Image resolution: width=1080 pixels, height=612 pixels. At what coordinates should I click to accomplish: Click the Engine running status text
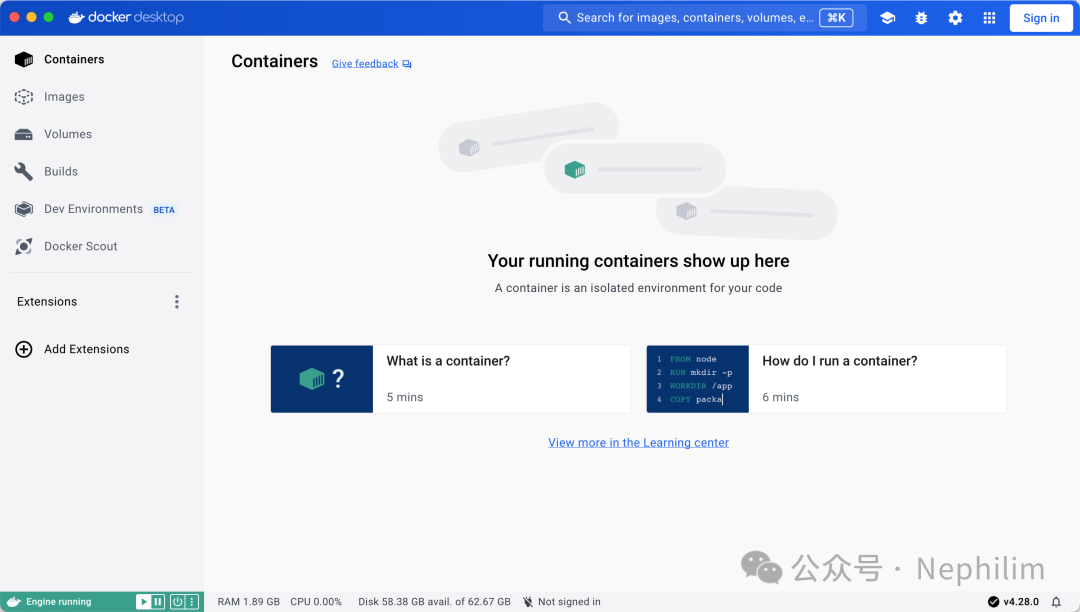click(59, 602)
